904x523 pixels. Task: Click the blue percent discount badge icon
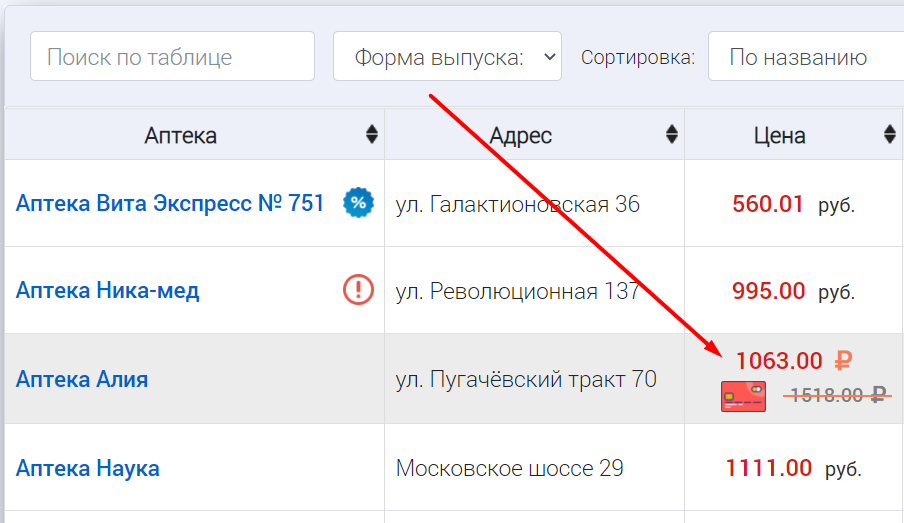358,204
